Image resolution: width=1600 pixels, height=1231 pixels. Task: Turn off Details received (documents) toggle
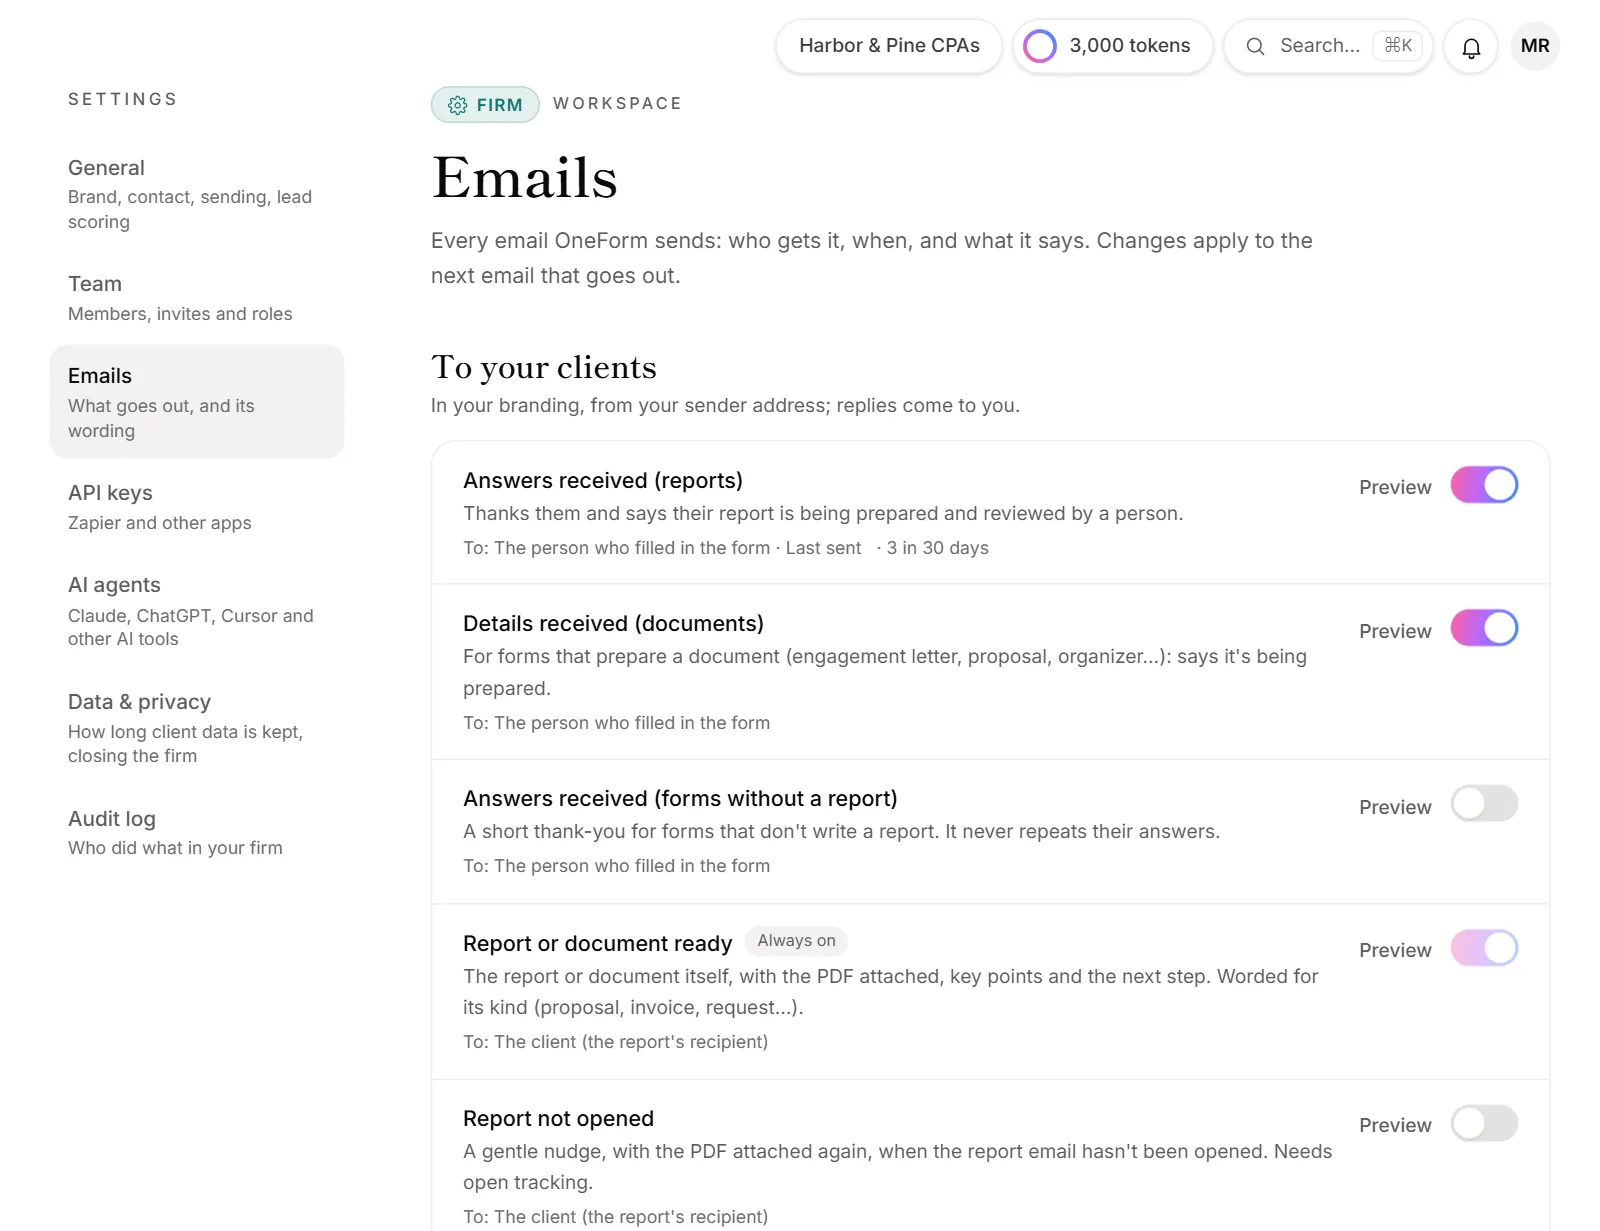click(x=1485, y=629)
